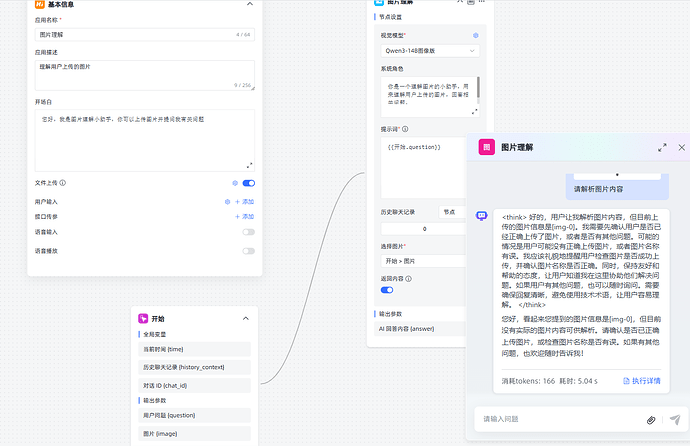Edit the 应用描述 text area

point(145,75)
